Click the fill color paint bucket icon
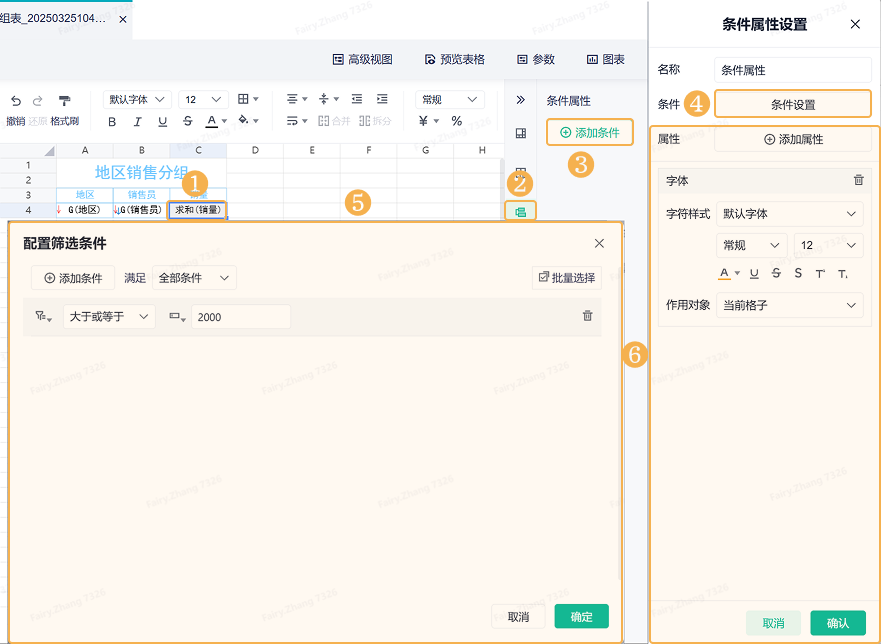Image resolution: width=881 pixels, height=644 pixels. (243, 120)
